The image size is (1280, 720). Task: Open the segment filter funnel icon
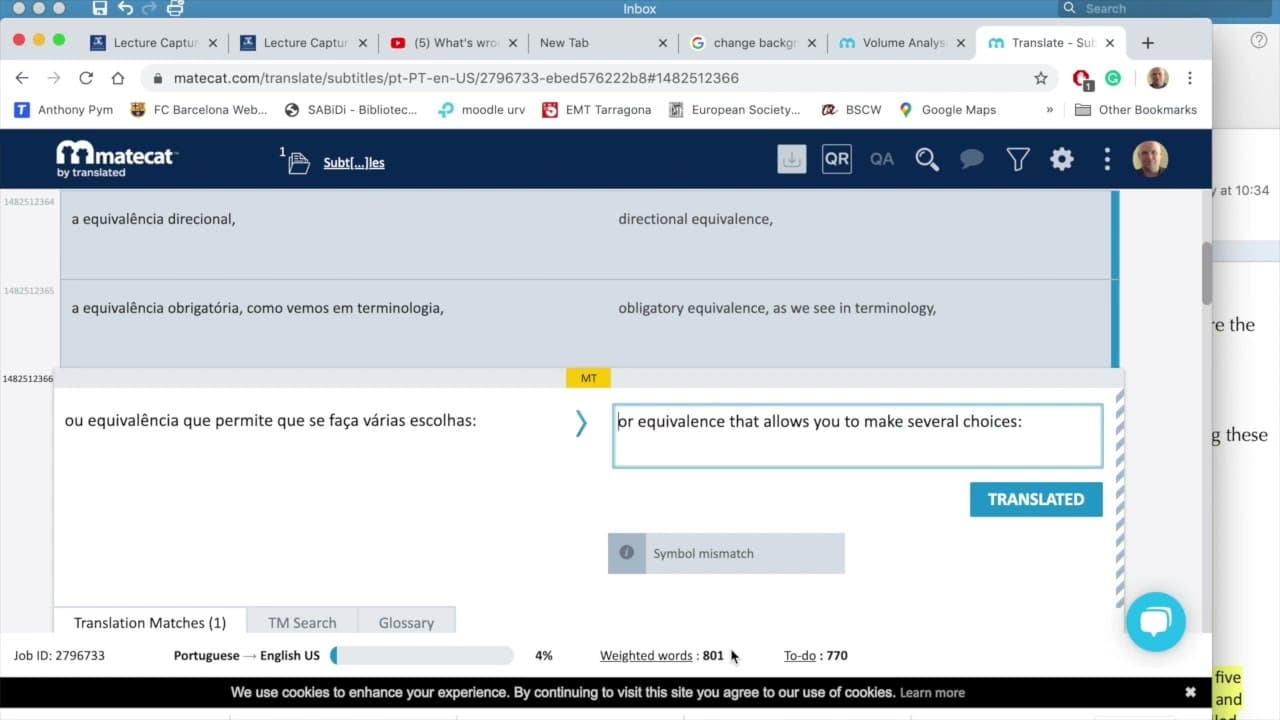pyautogui.click(x=1018, y=159)
